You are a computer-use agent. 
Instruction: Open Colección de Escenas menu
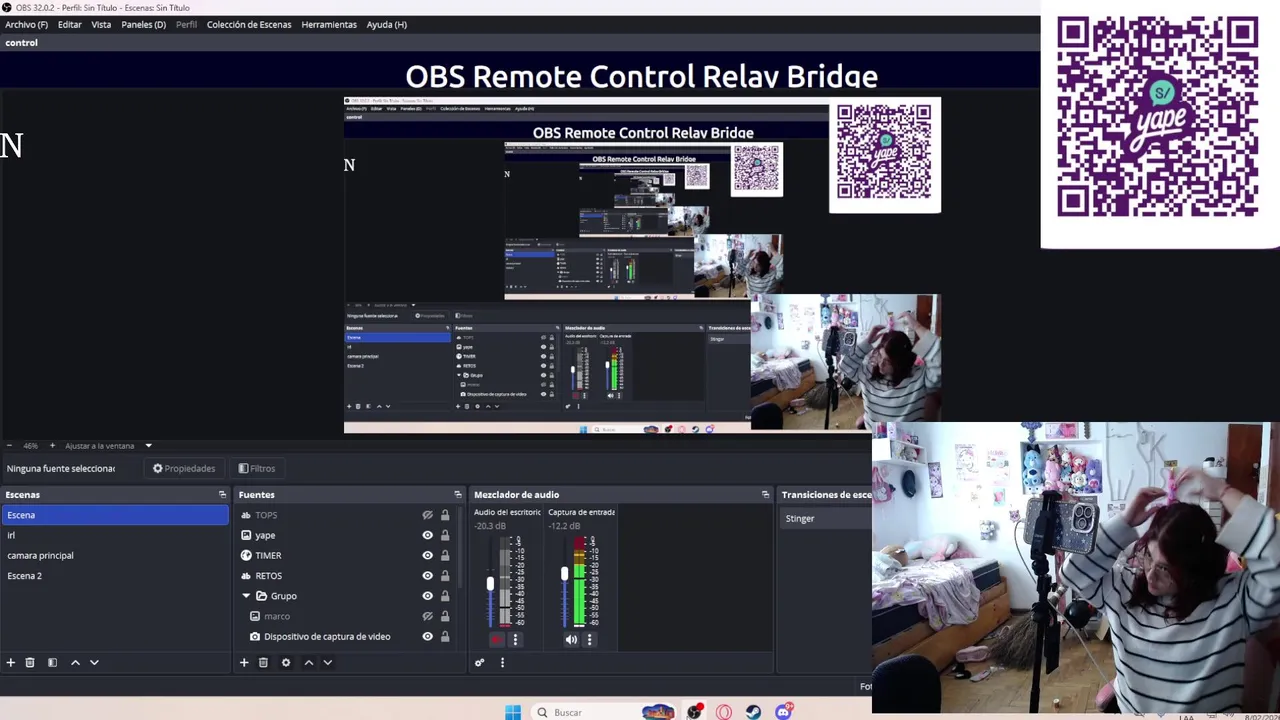pos(249,24)
